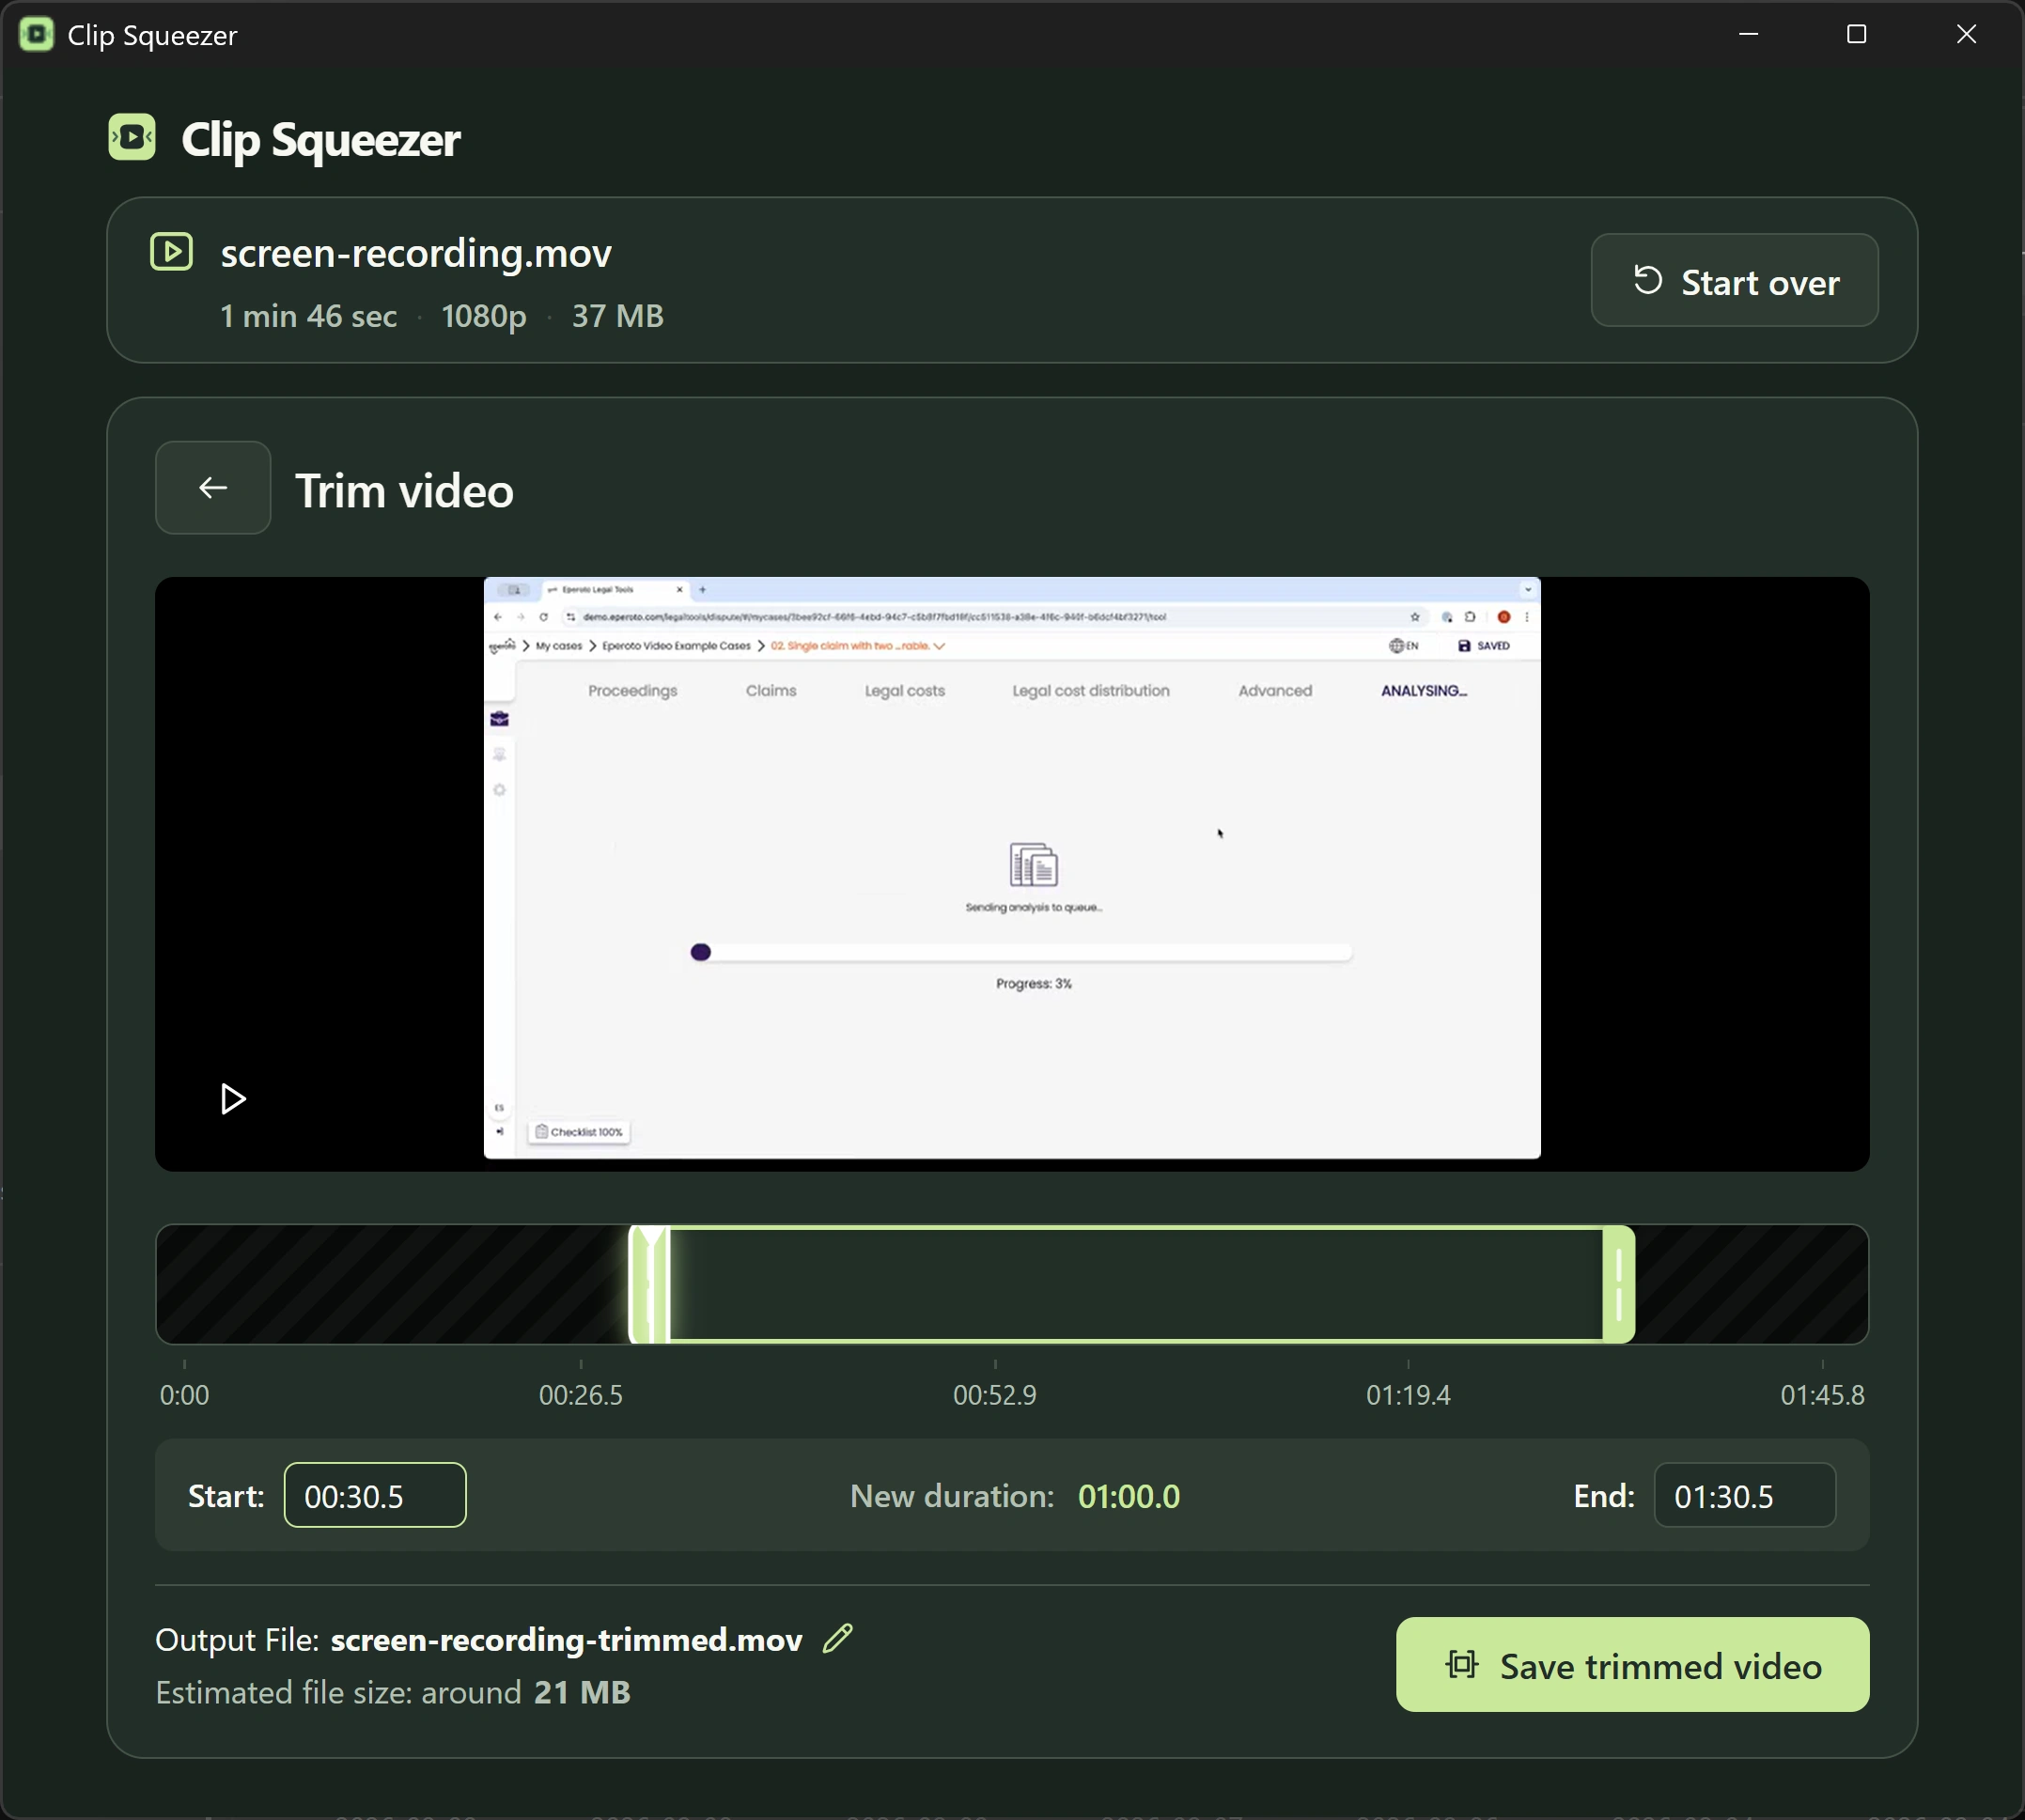
Task: Click the 01:45.8 timeline end label
Action: pyautogui.click(x=1822, y=1395)
